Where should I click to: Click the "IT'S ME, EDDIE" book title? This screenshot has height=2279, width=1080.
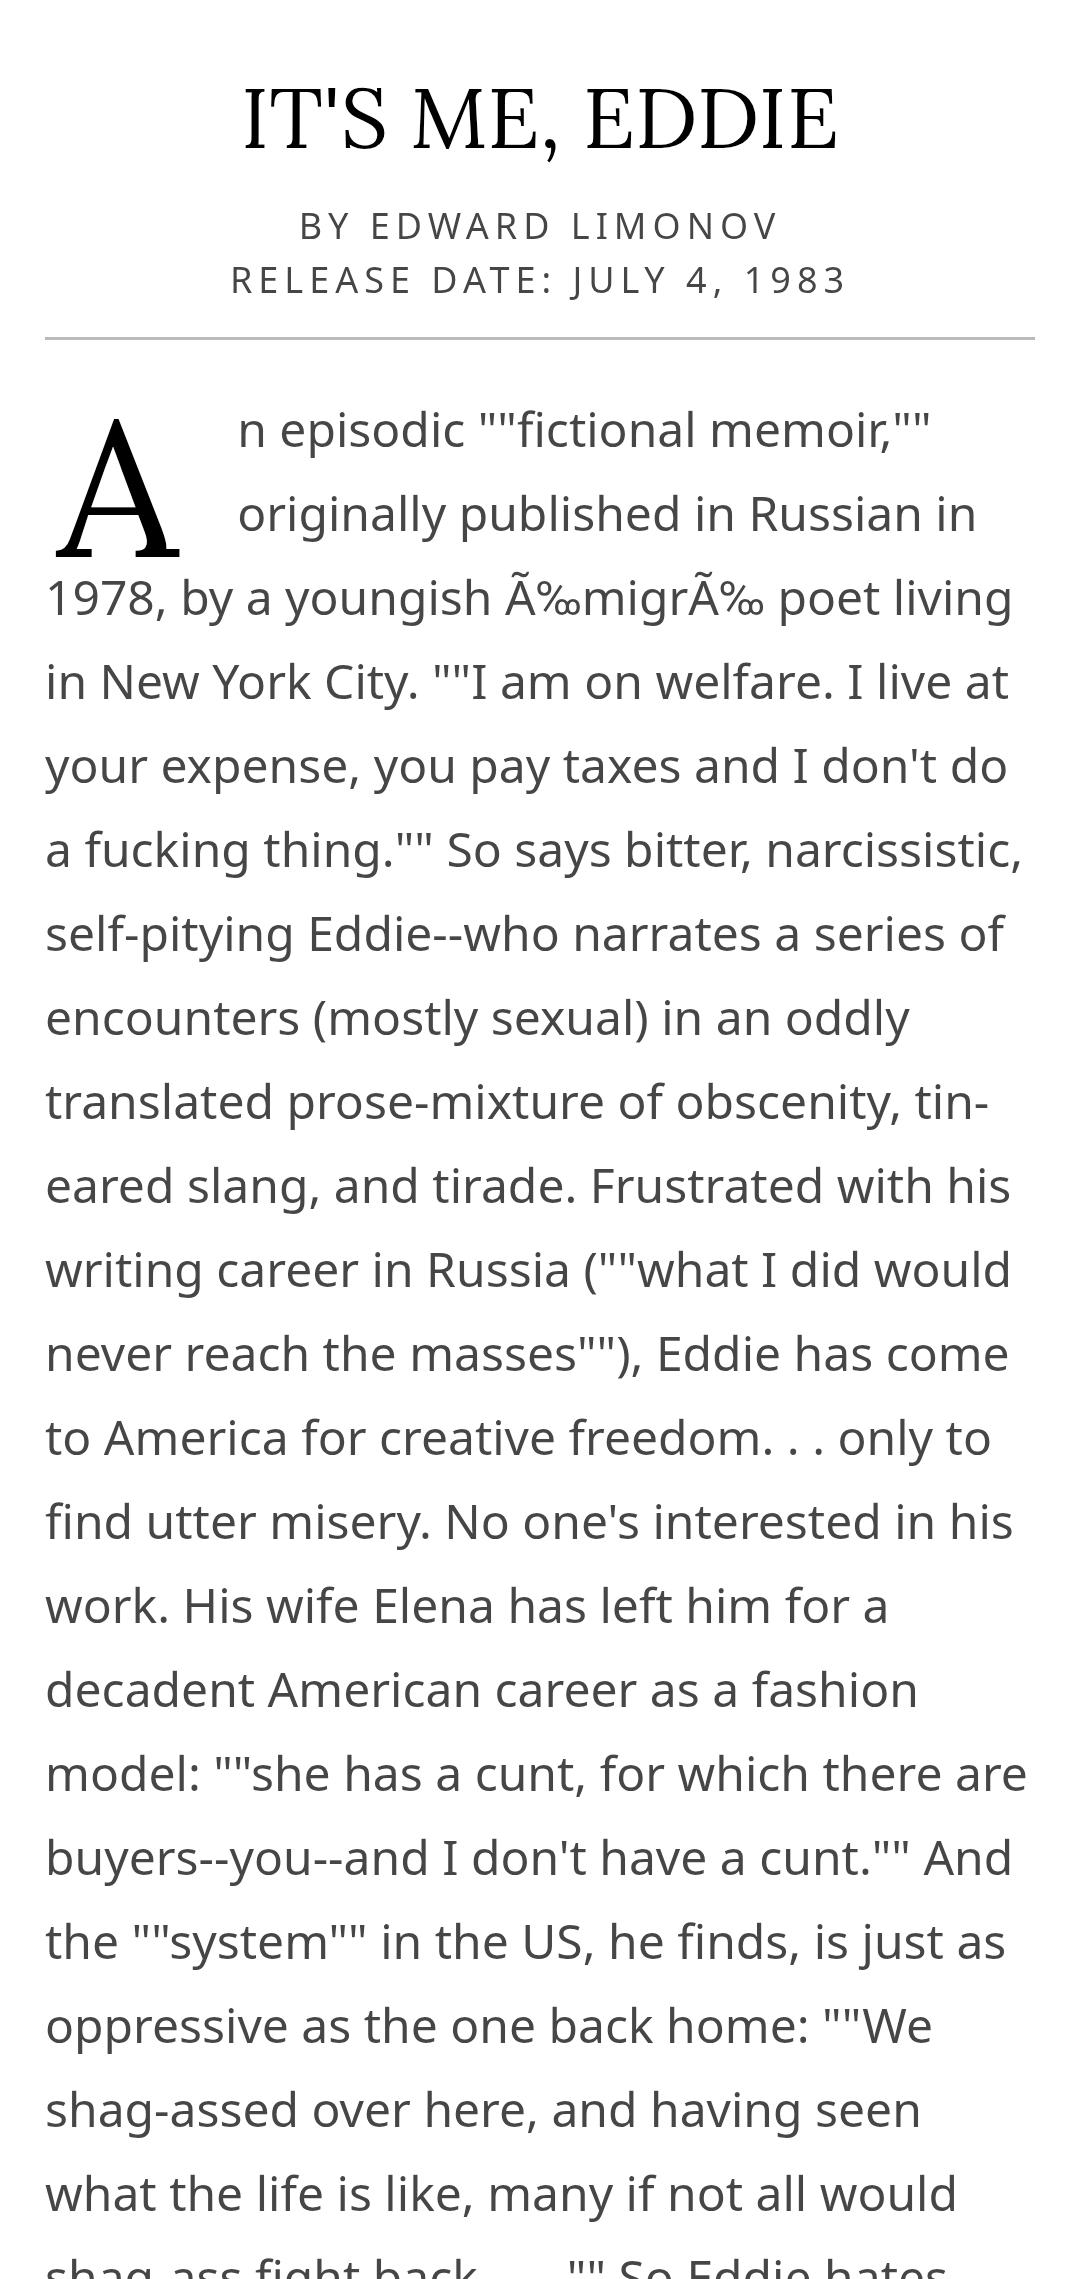point(540,120)
